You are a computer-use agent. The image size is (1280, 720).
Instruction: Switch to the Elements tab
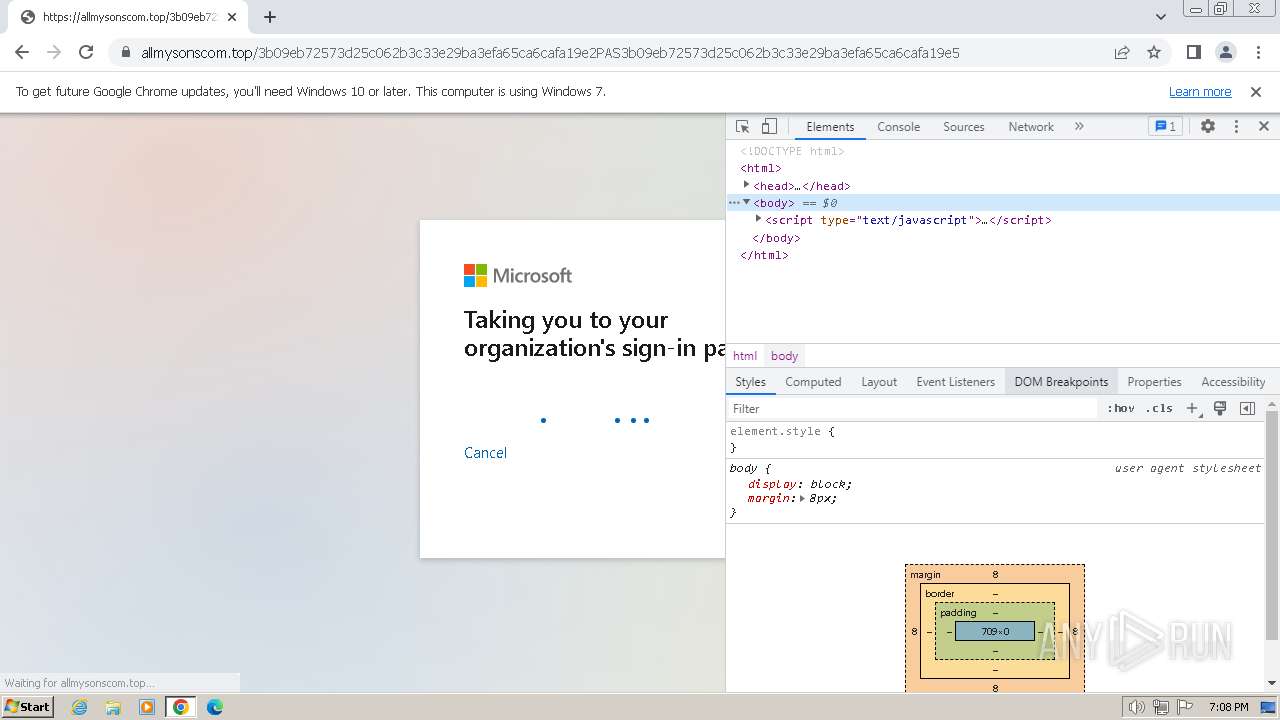pos(830,127)
